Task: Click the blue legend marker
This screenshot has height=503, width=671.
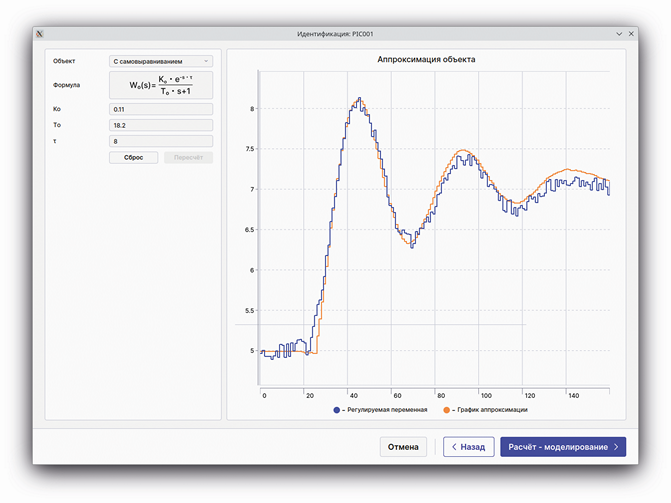Action: coord(337,410)
